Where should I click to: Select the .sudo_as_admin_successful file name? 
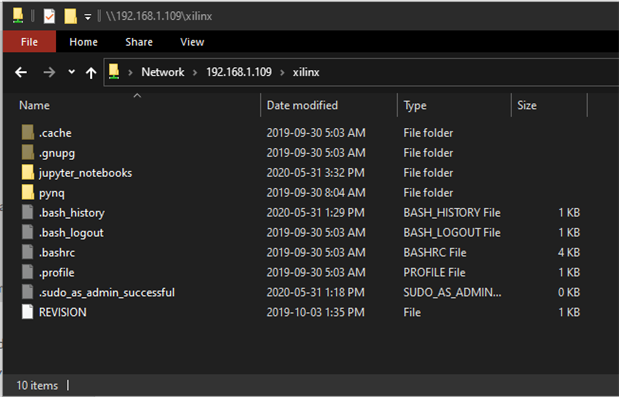pos(107,292)
